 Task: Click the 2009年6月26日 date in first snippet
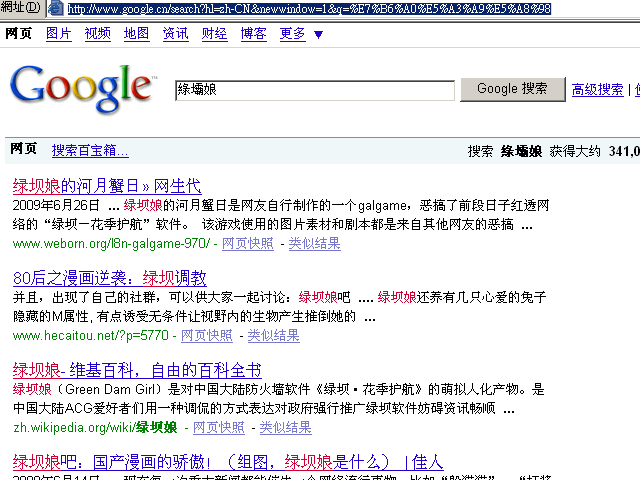[x=56, y=205]
